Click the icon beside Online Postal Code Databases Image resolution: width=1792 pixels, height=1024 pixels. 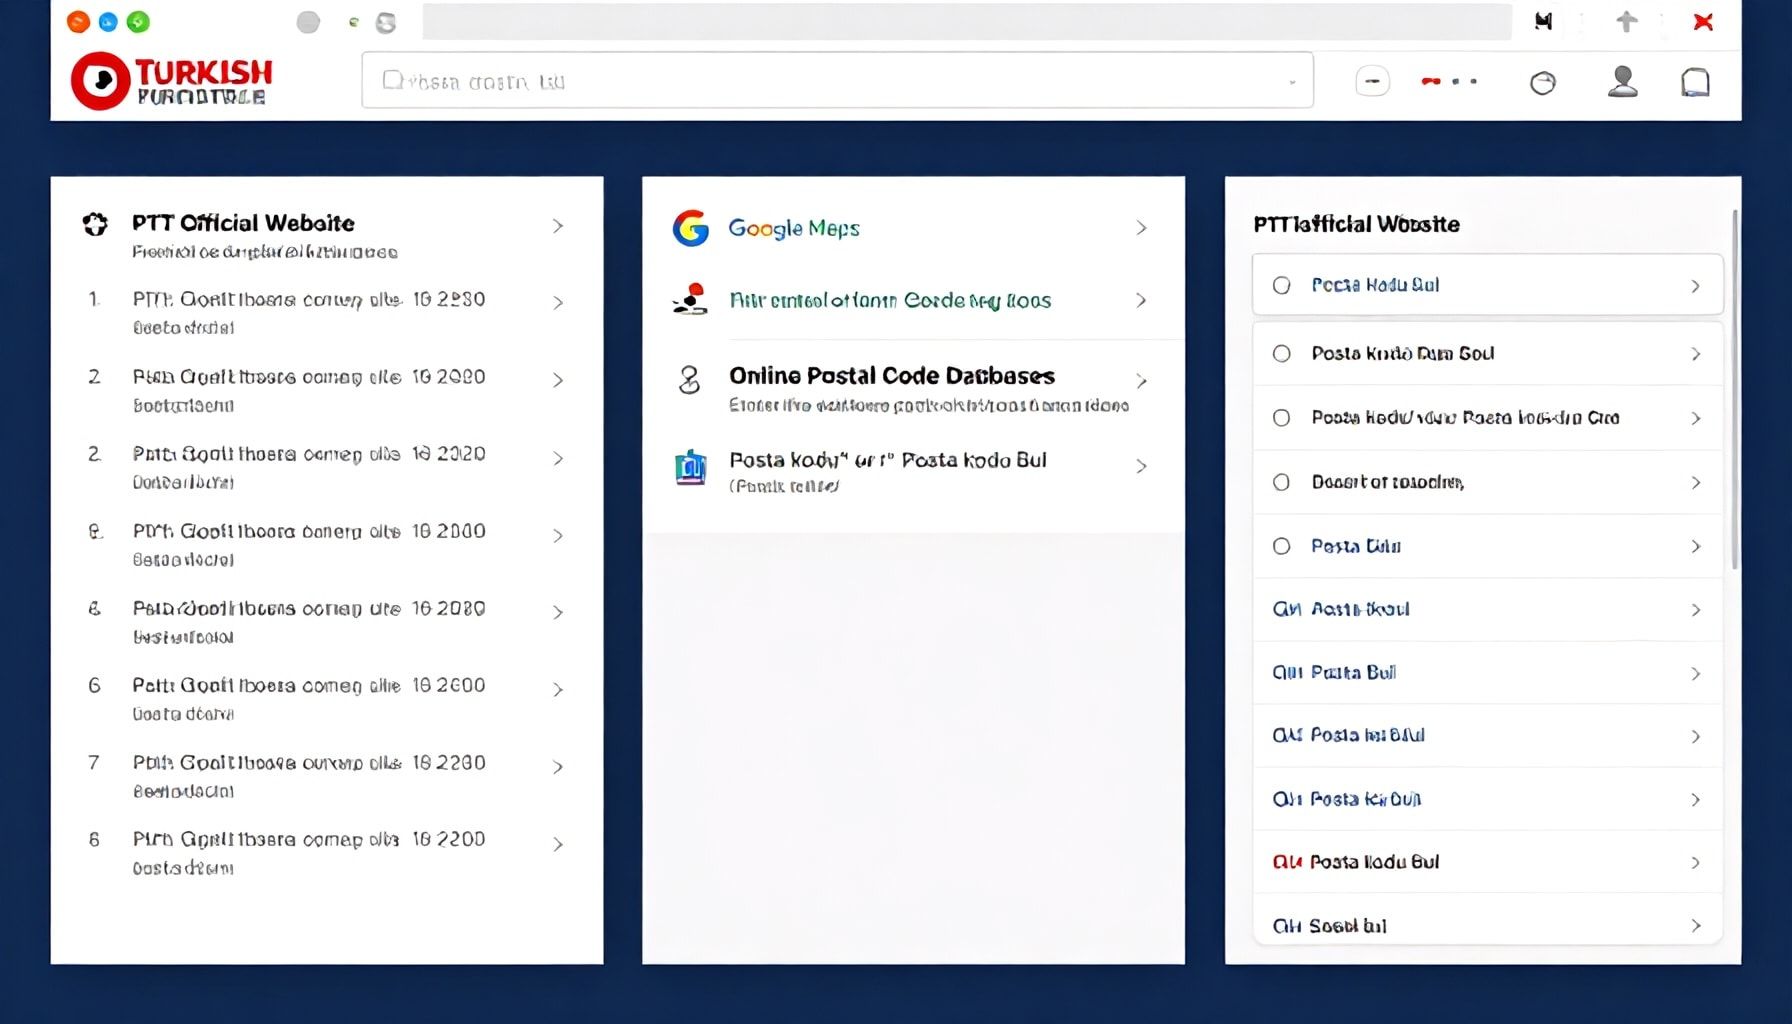[690, 380]
